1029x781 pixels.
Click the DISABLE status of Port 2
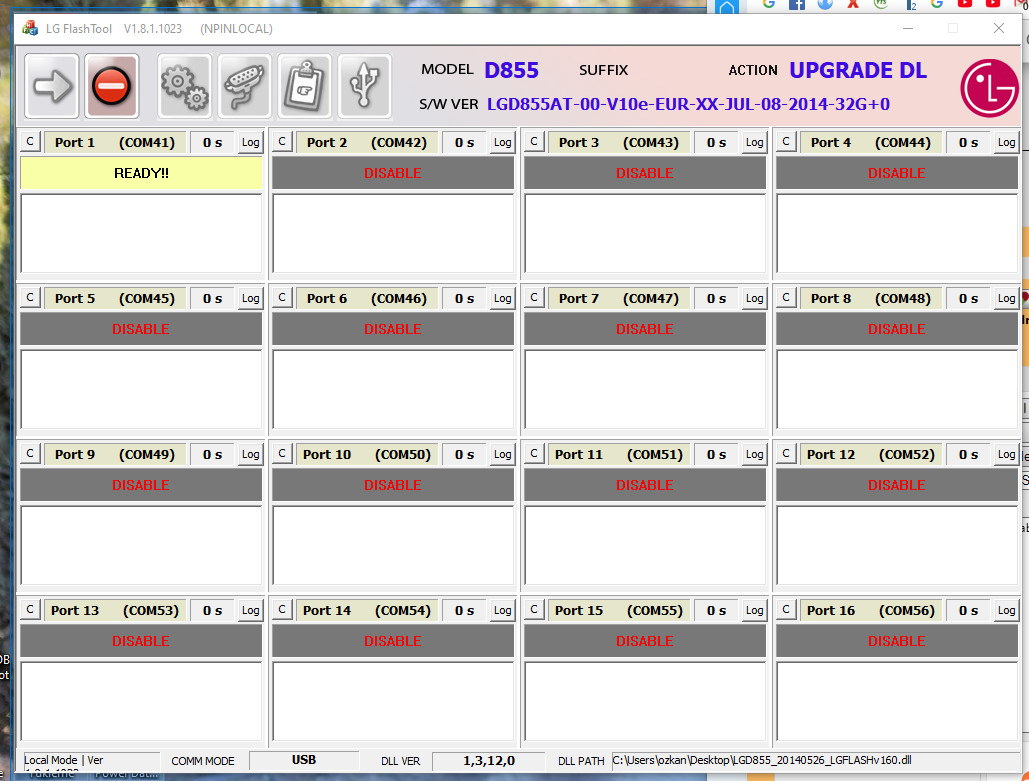[393, 173]
